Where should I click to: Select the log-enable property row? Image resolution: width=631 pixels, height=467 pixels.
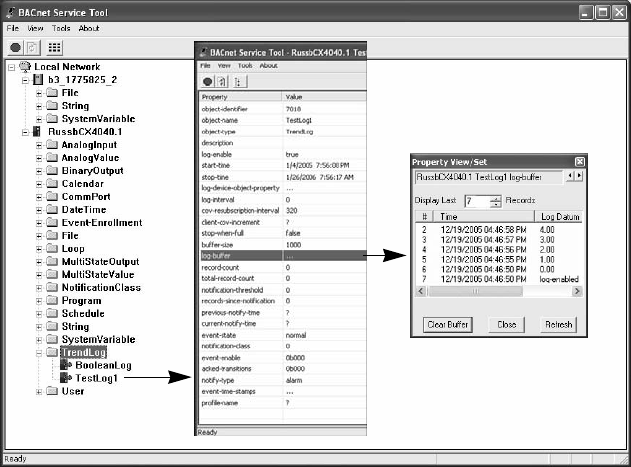pos(283,154)
